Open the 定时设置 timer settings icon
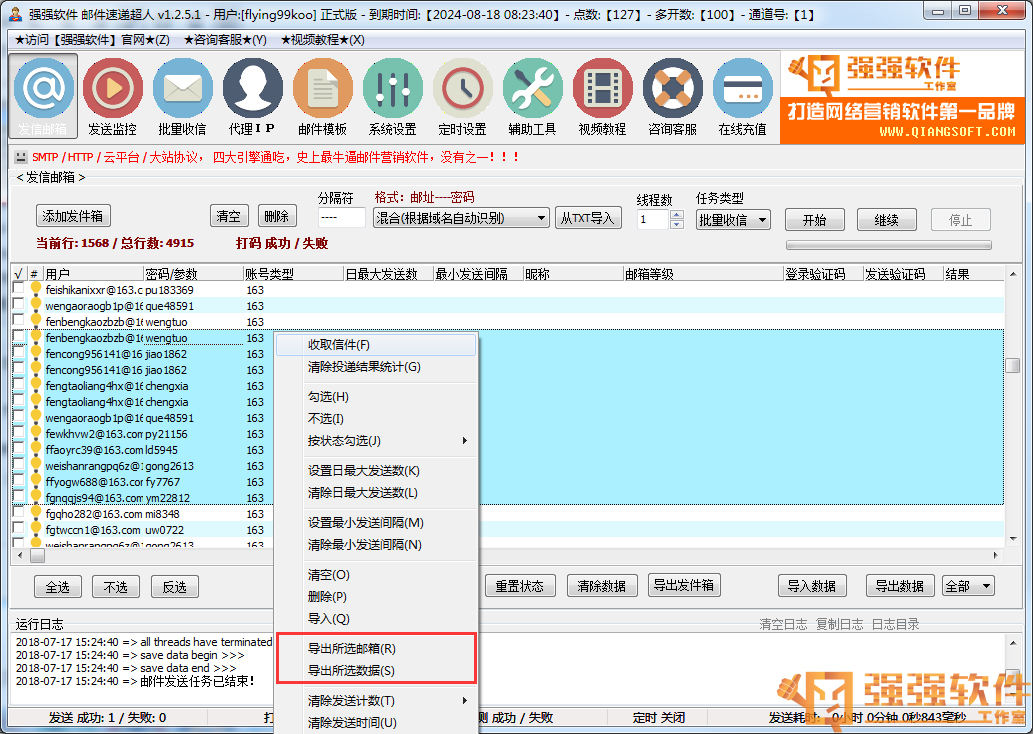This screenshot has height=734, width=1033. coord(462,96)
